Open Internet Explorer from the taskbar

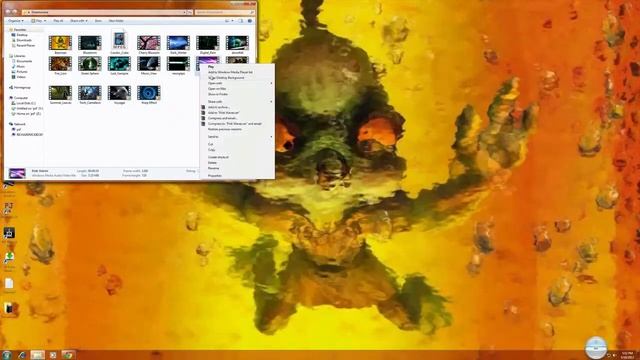coord(22,355)
